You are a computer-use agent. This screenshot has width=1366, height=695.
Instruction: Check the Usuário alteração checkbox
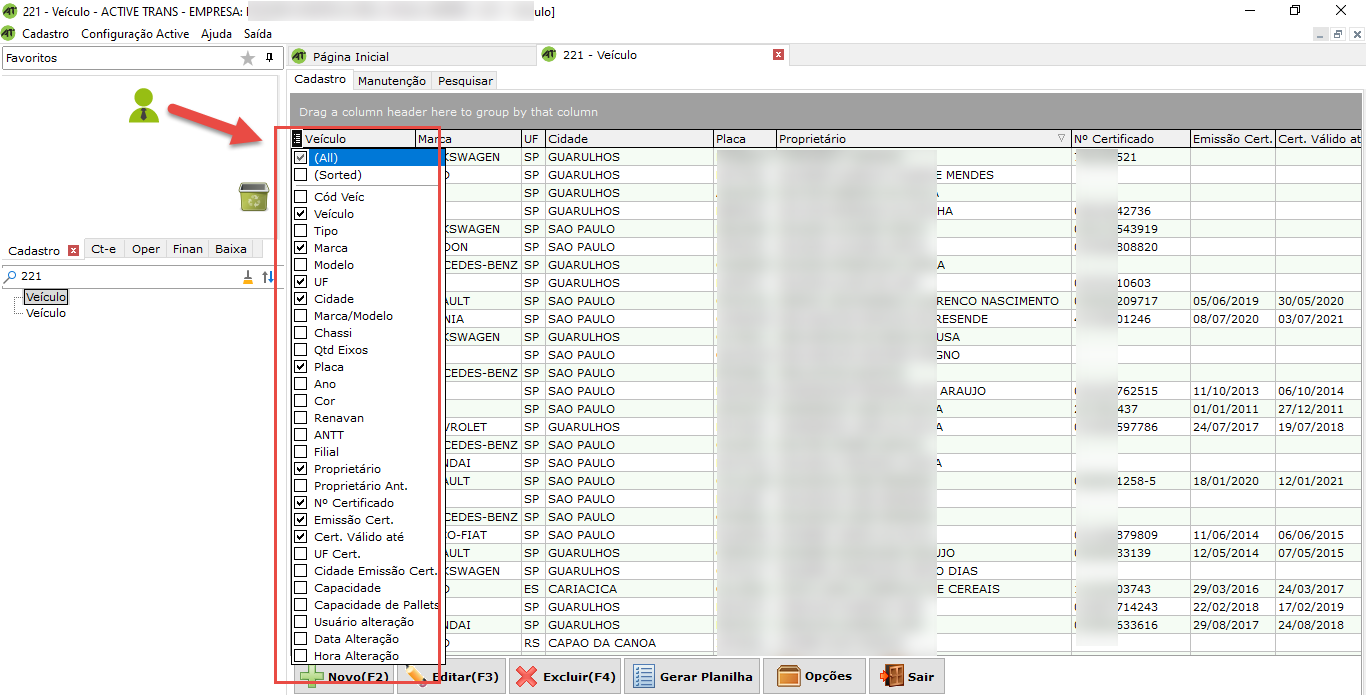(301, 622)
